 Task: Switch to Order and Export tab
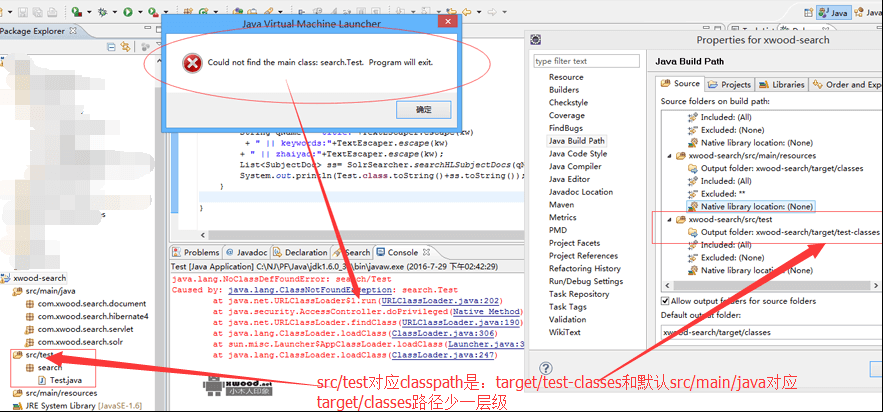point(846,84)
